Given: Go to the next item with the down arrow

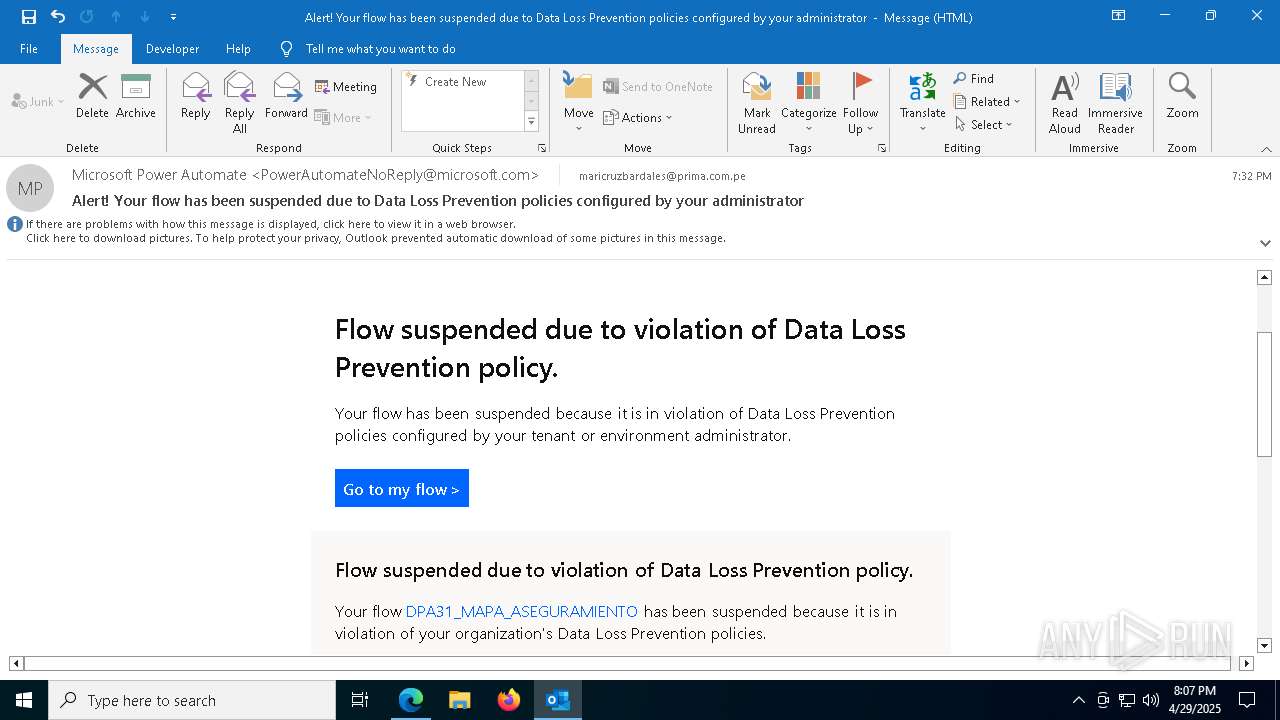Looking at the screenshot, I should [145, 17].
